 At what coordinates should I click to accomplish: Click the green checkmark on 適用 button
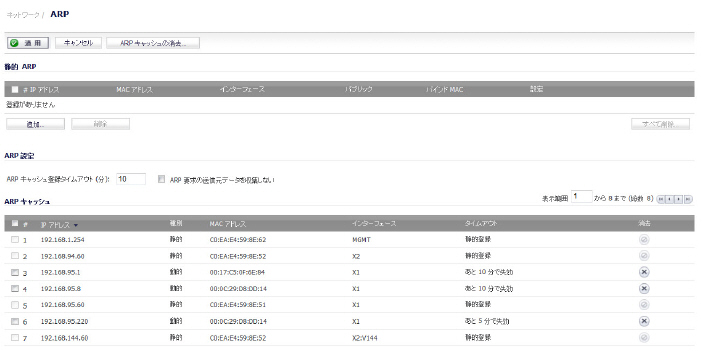(x=15, y=43)
